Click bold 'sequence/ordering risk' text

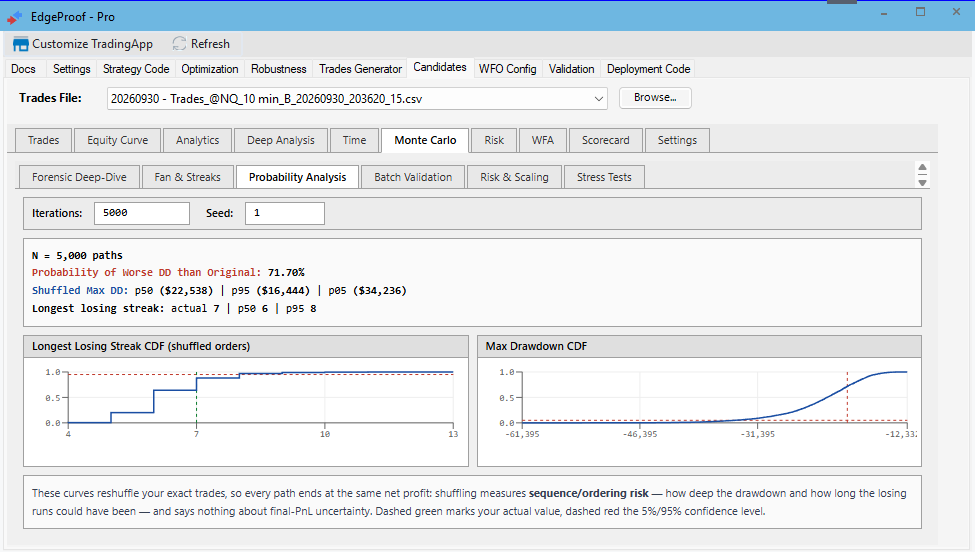point(589,494)
